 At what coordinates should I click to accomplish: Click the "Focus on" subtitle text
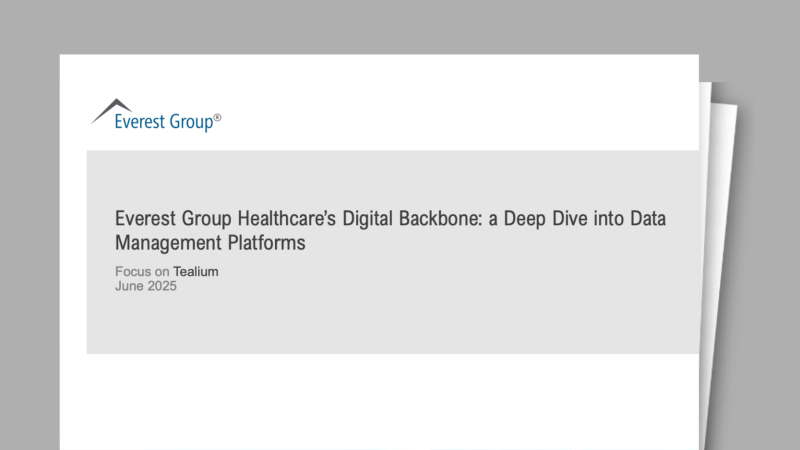coord(141,271)
